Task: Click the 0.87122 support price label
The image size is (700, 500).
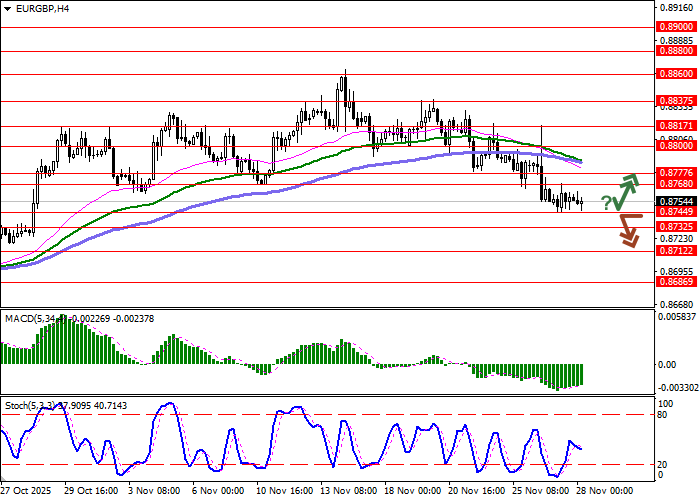Action: pyautogui.click(x=675, y=251)
